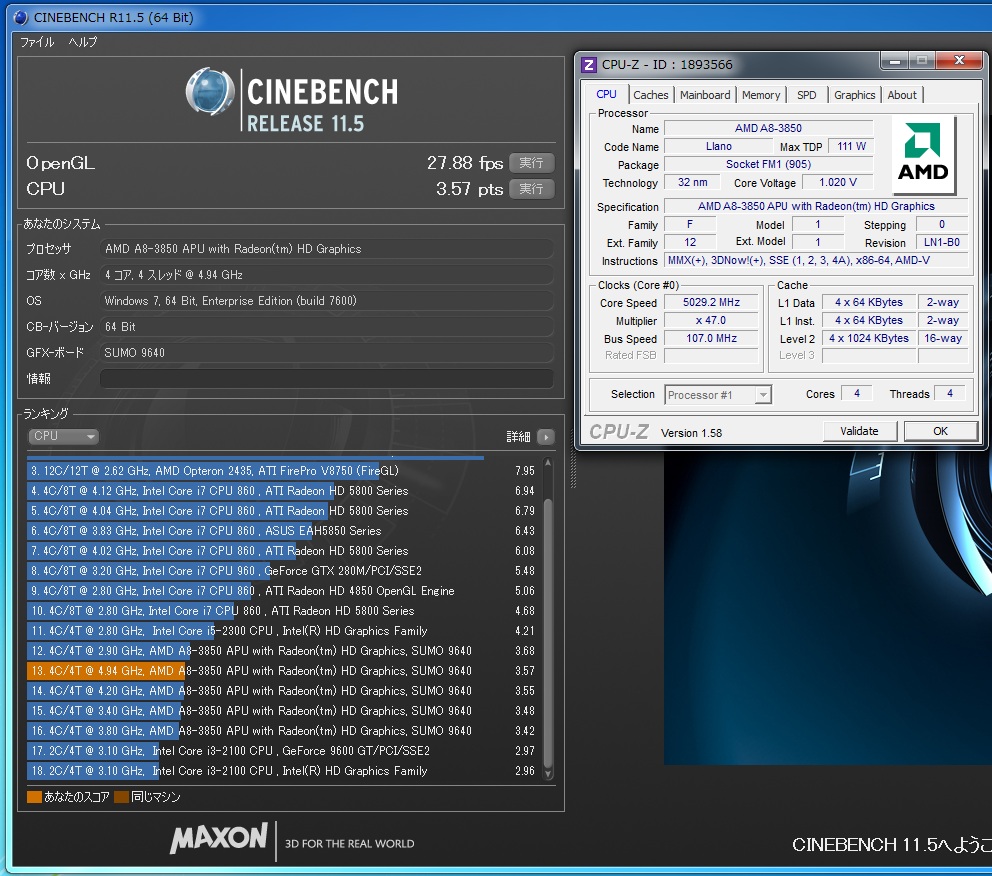Open the Mainboard tab

(705, 95)
